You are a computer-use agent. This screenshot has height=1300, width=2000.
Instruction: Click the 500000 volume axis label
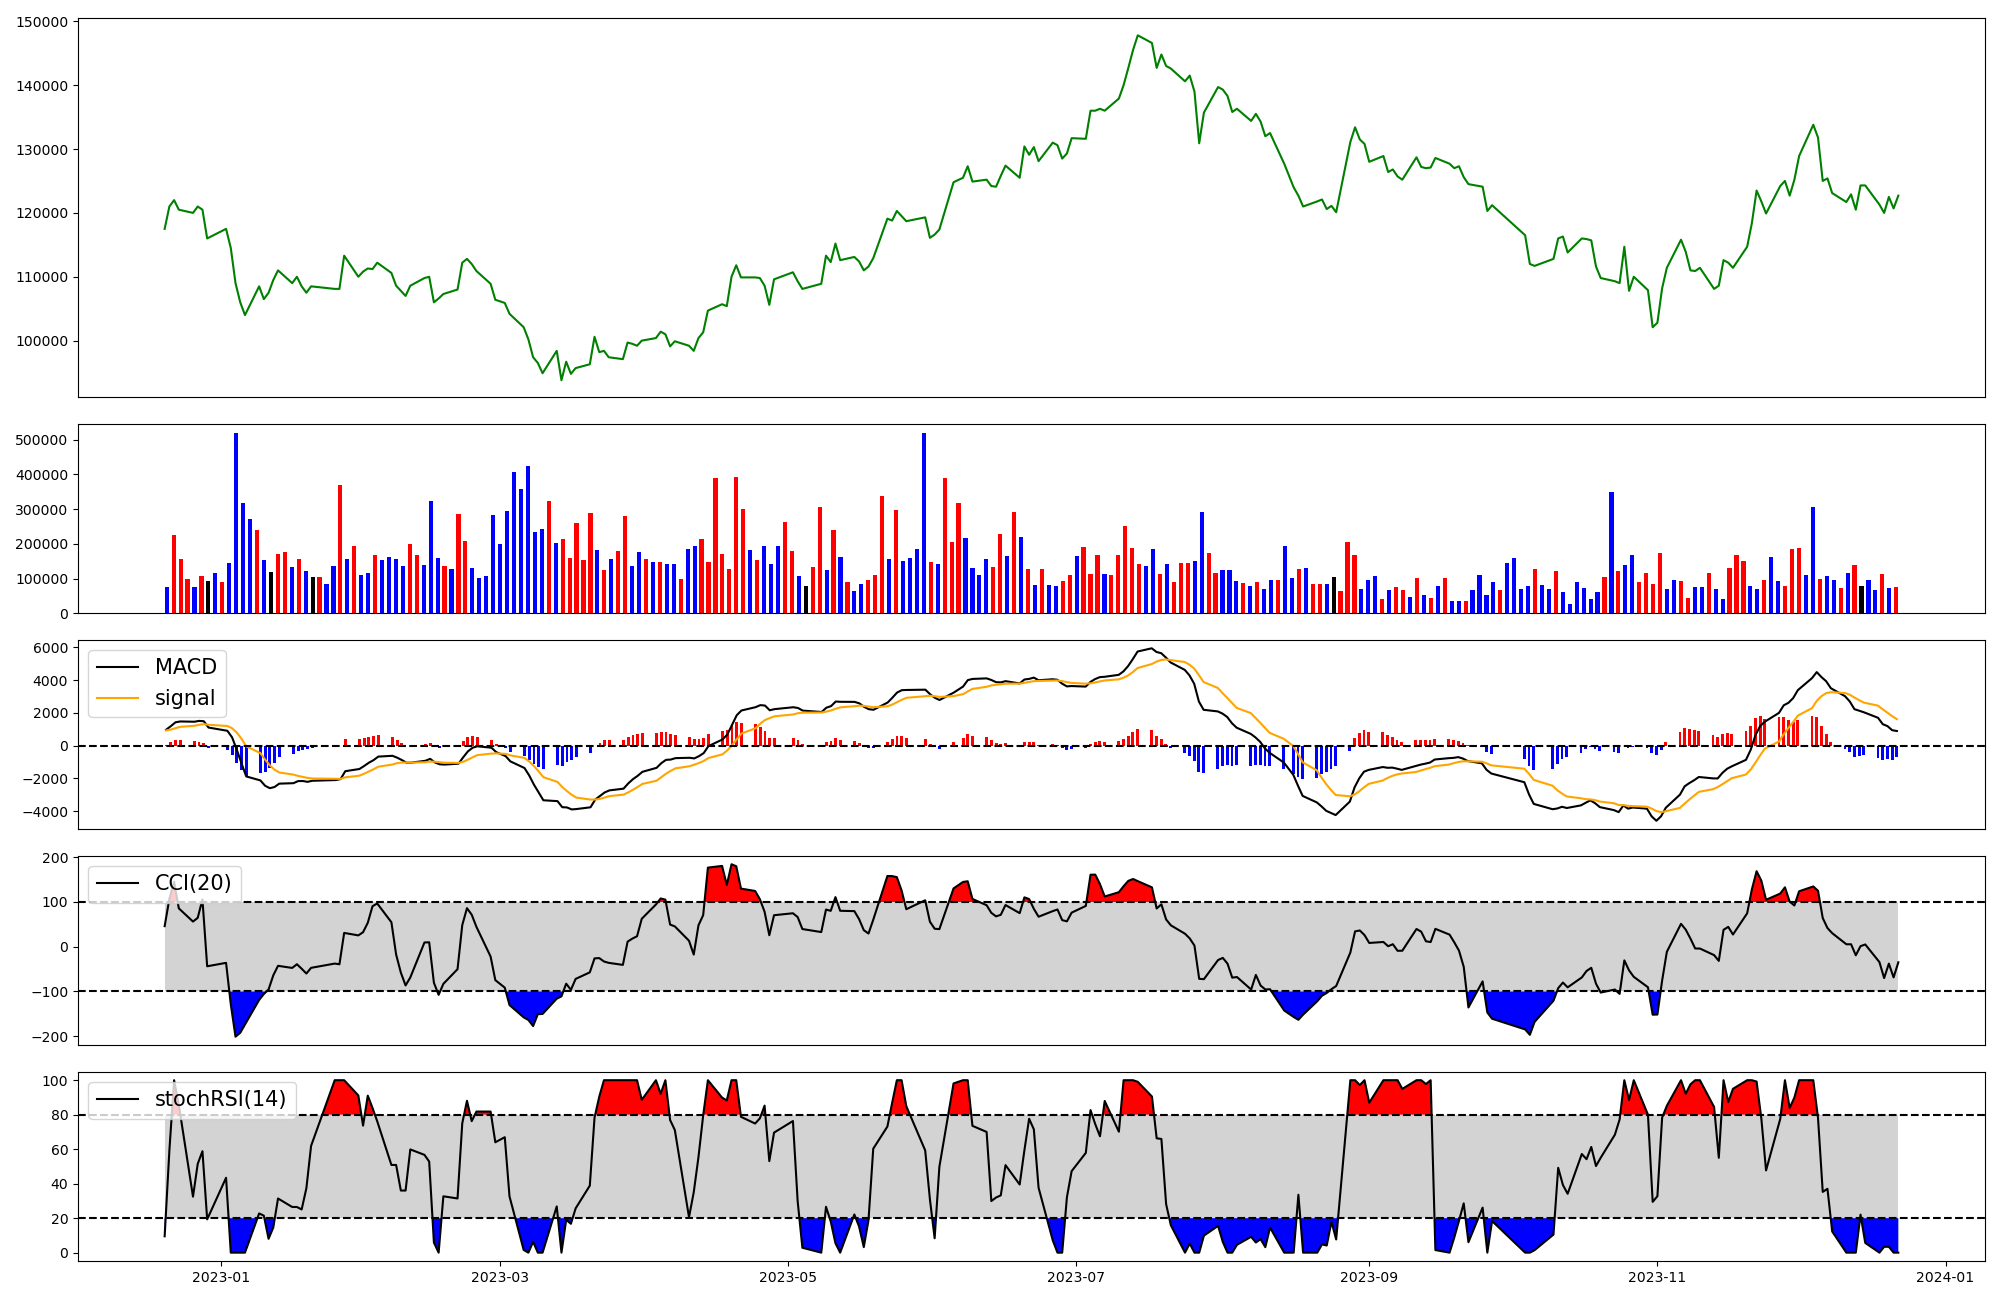(43, 440)
